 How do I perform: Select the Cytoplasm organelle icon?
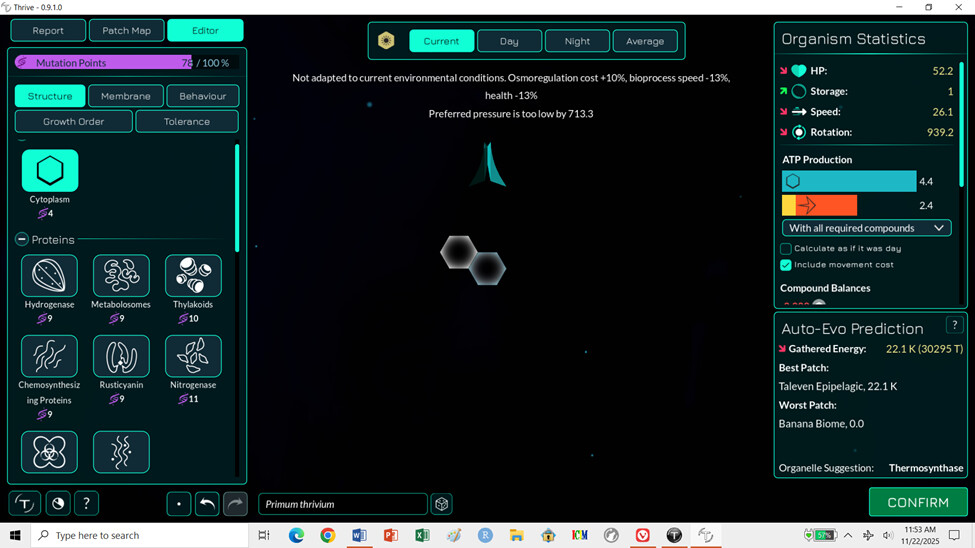click(50, 171)
